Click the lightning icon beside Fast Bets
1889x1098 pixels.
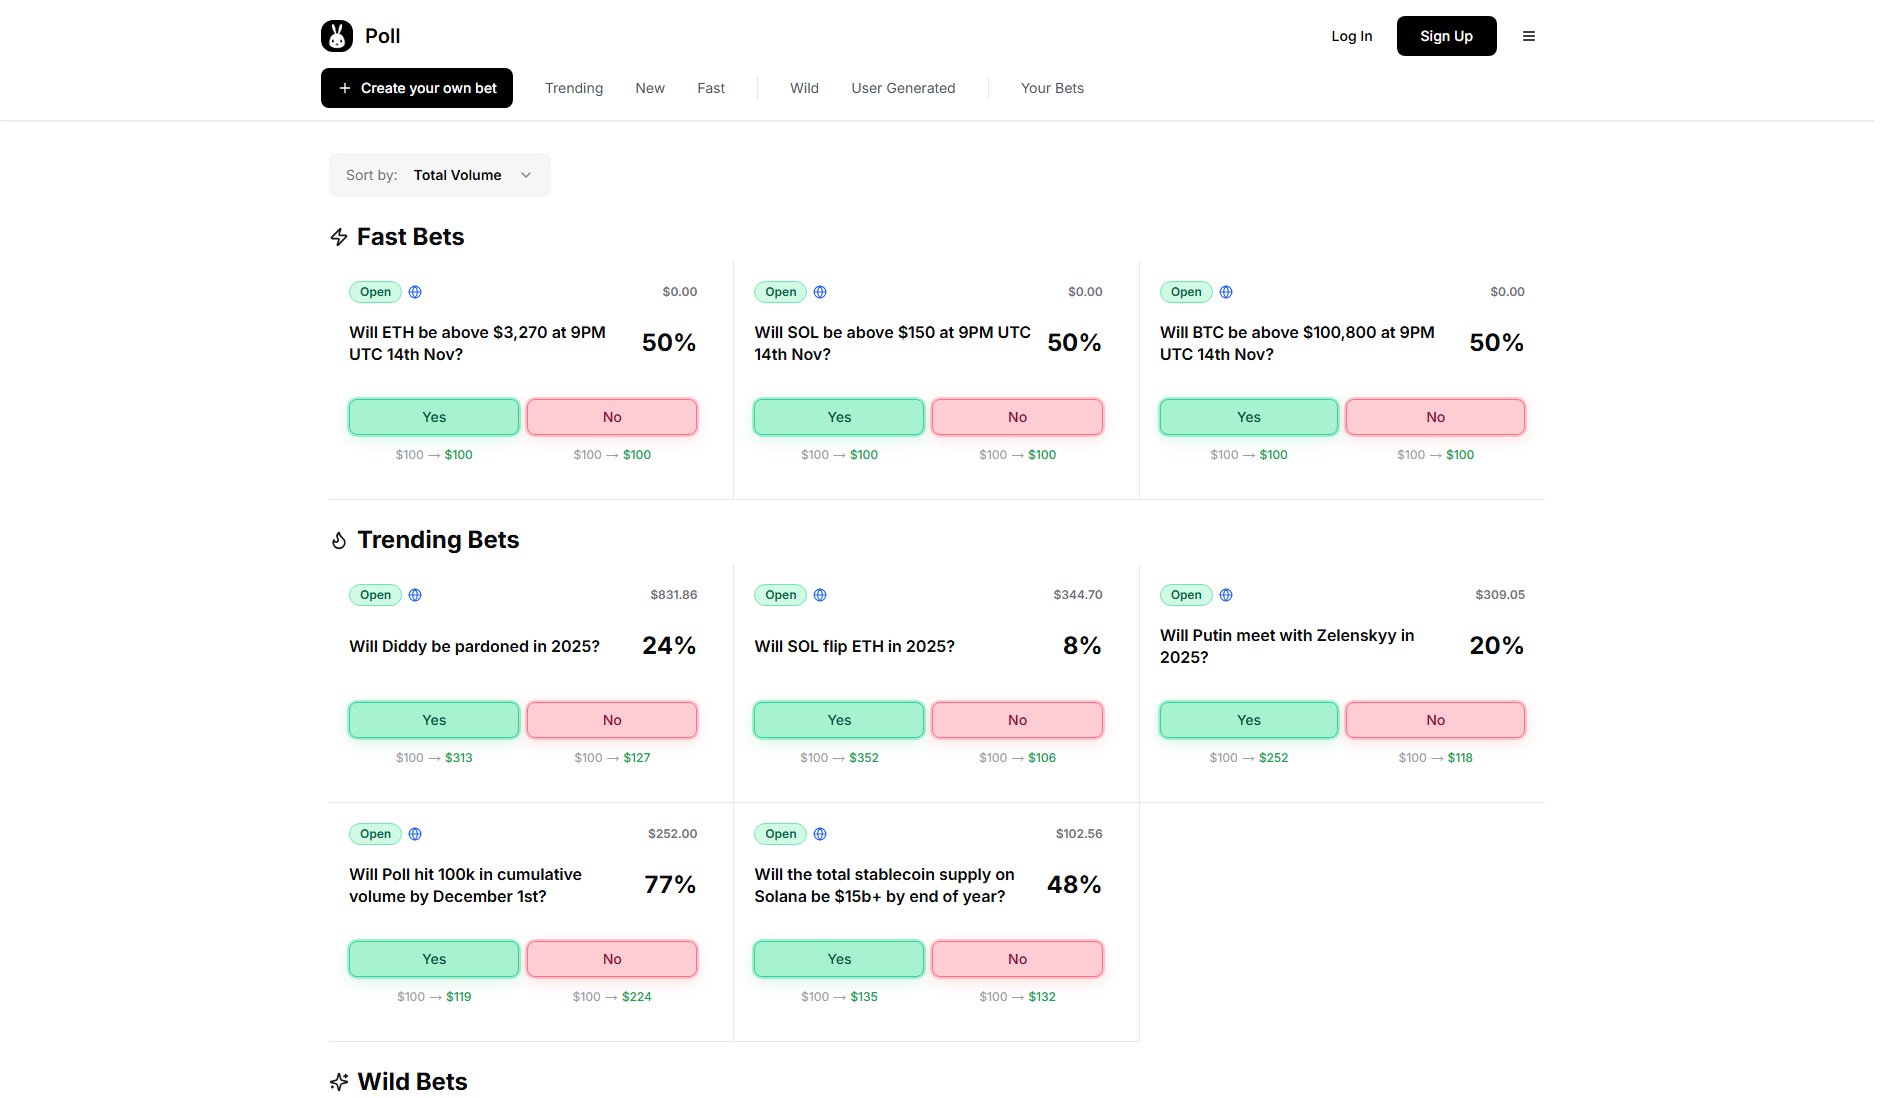339,237
